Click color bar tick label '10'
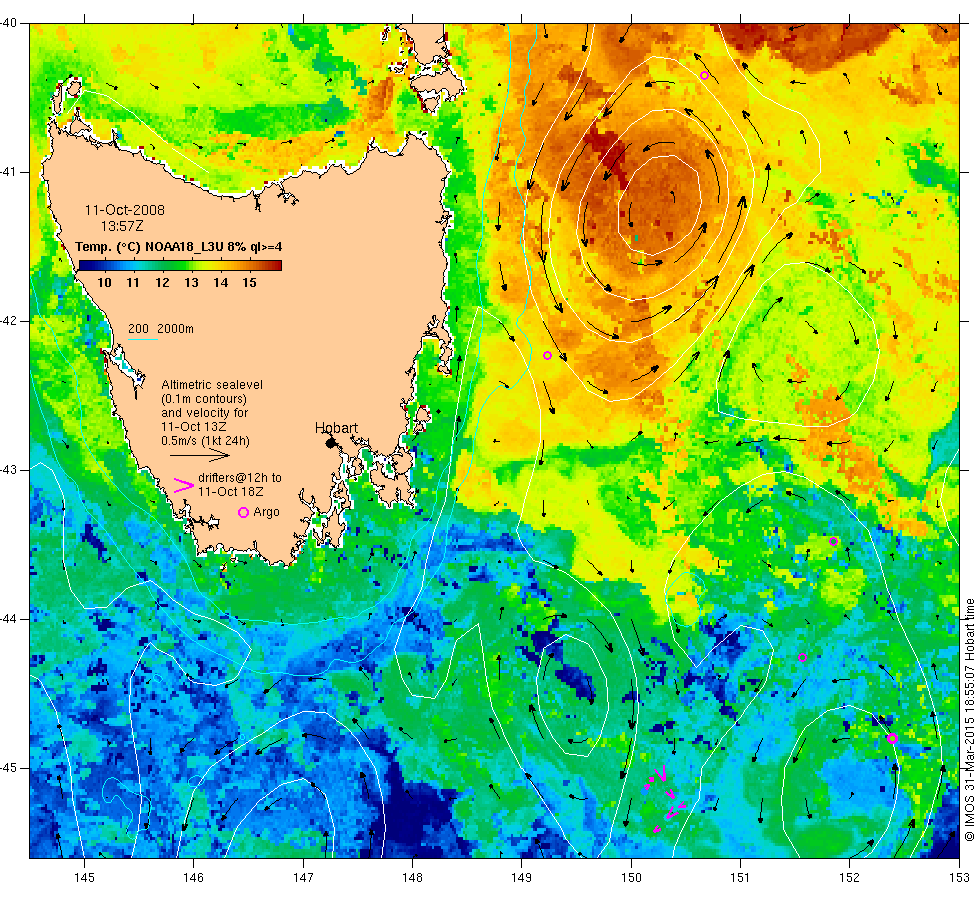The width and height of the screenshot is (980, 900). pyautogui.click(x=104, y=282)
